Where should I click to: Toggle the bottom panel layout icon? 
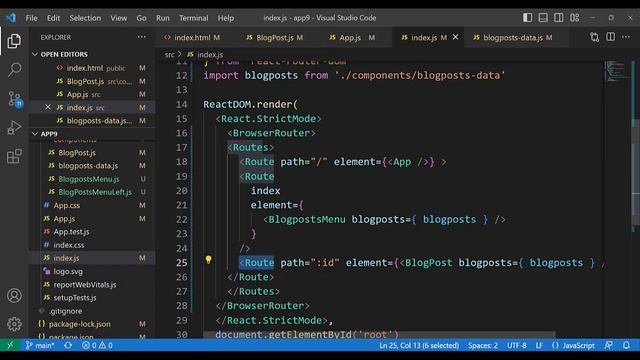[543, 18]
